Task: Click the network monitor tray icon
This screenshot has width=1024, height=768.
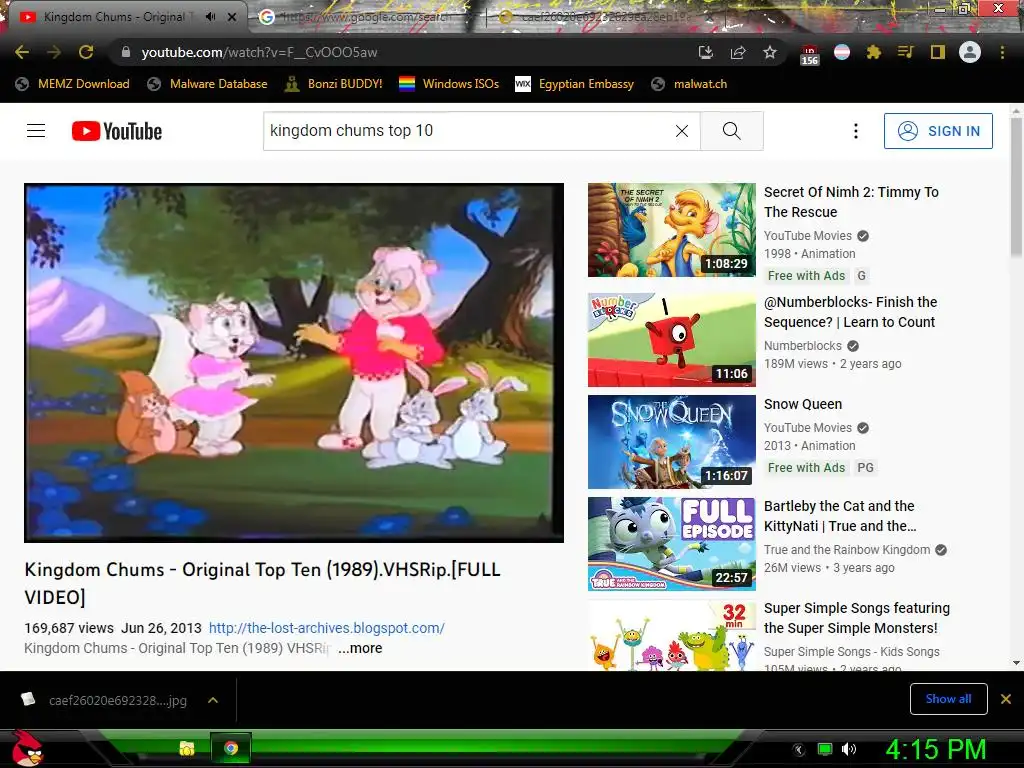Action: (x=825, y=749)
